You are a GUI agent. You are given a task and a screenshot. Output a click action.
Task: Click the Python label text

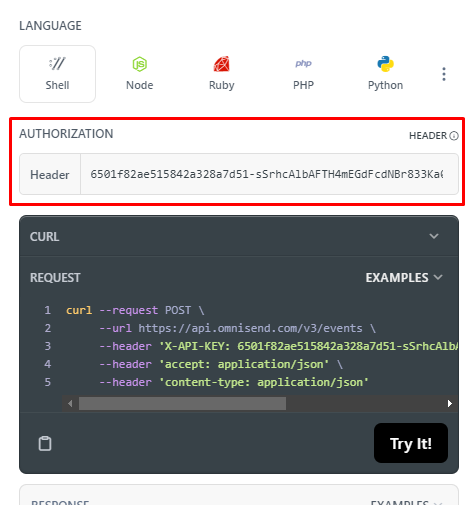coord(385,85)
